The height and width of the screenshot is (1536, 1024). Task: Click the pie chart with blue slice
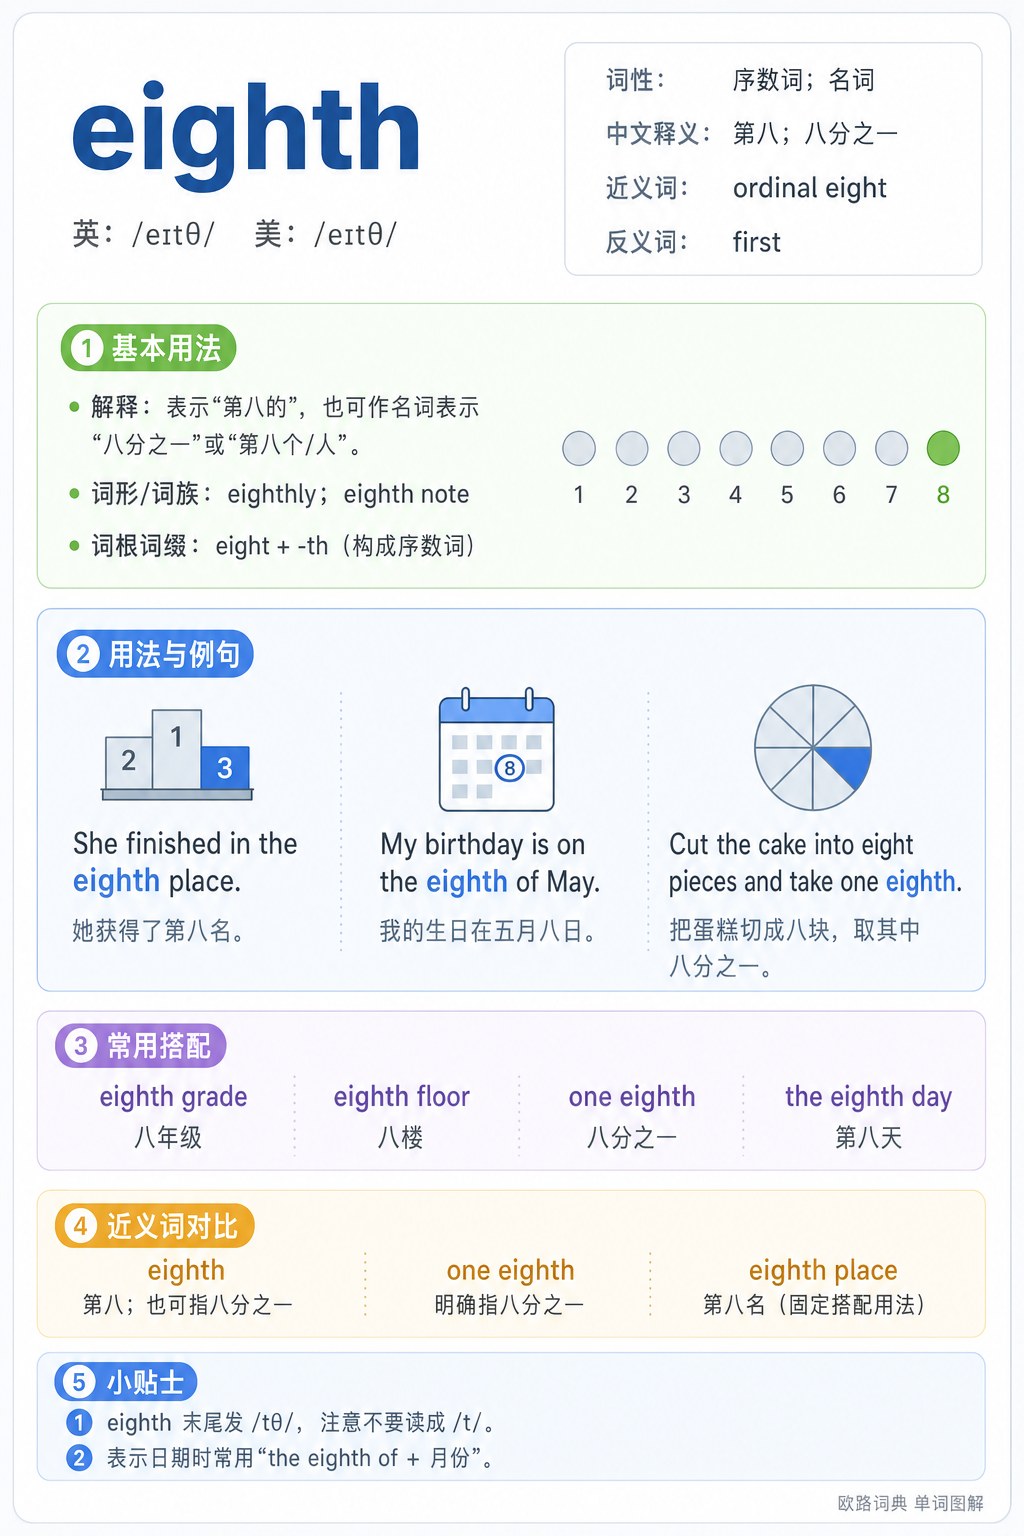pyautogui.click(x=813, y=747)
